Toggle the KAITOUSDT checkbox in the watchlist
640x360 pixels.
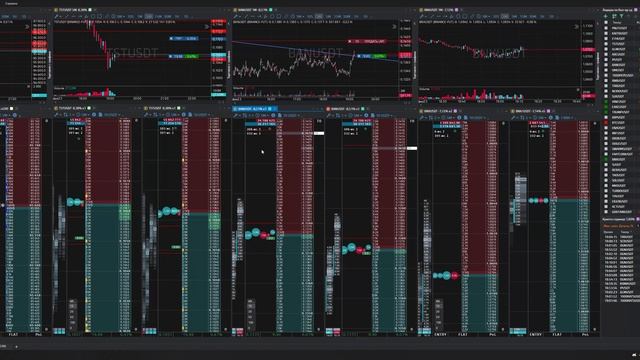[606, 33]
